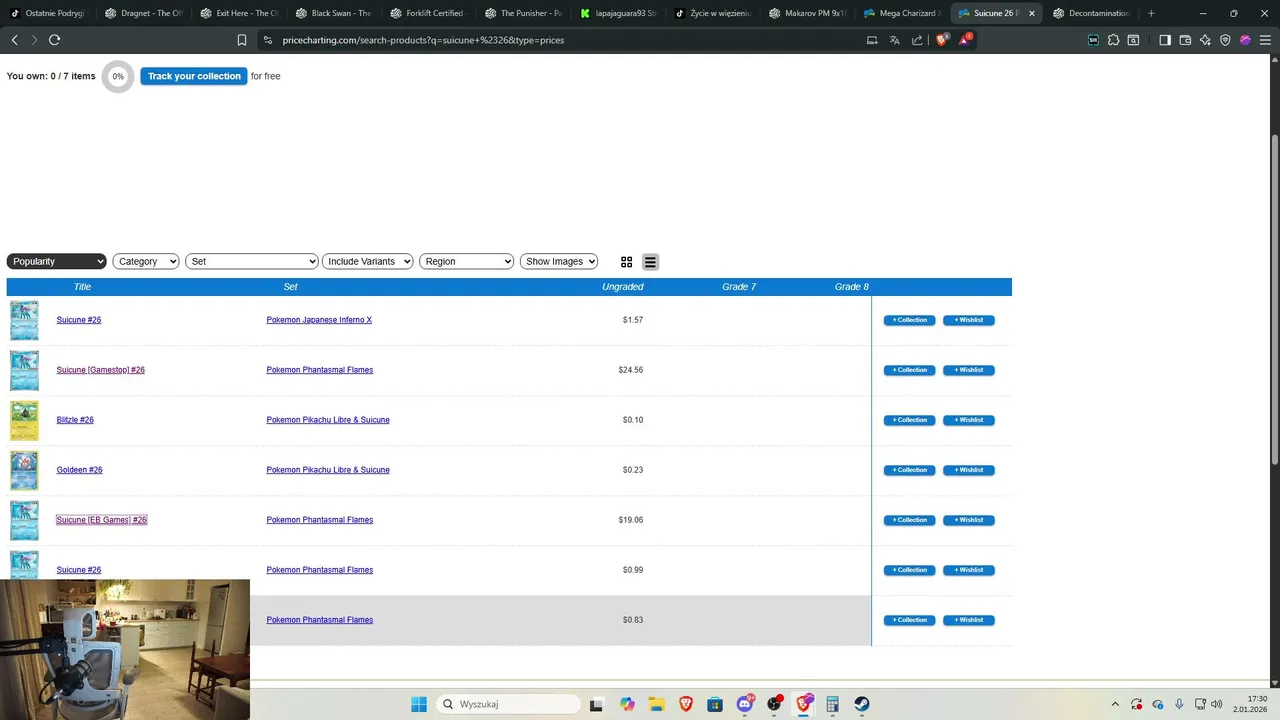Open the browser extensions puzzle icon

click(1113, 40)
